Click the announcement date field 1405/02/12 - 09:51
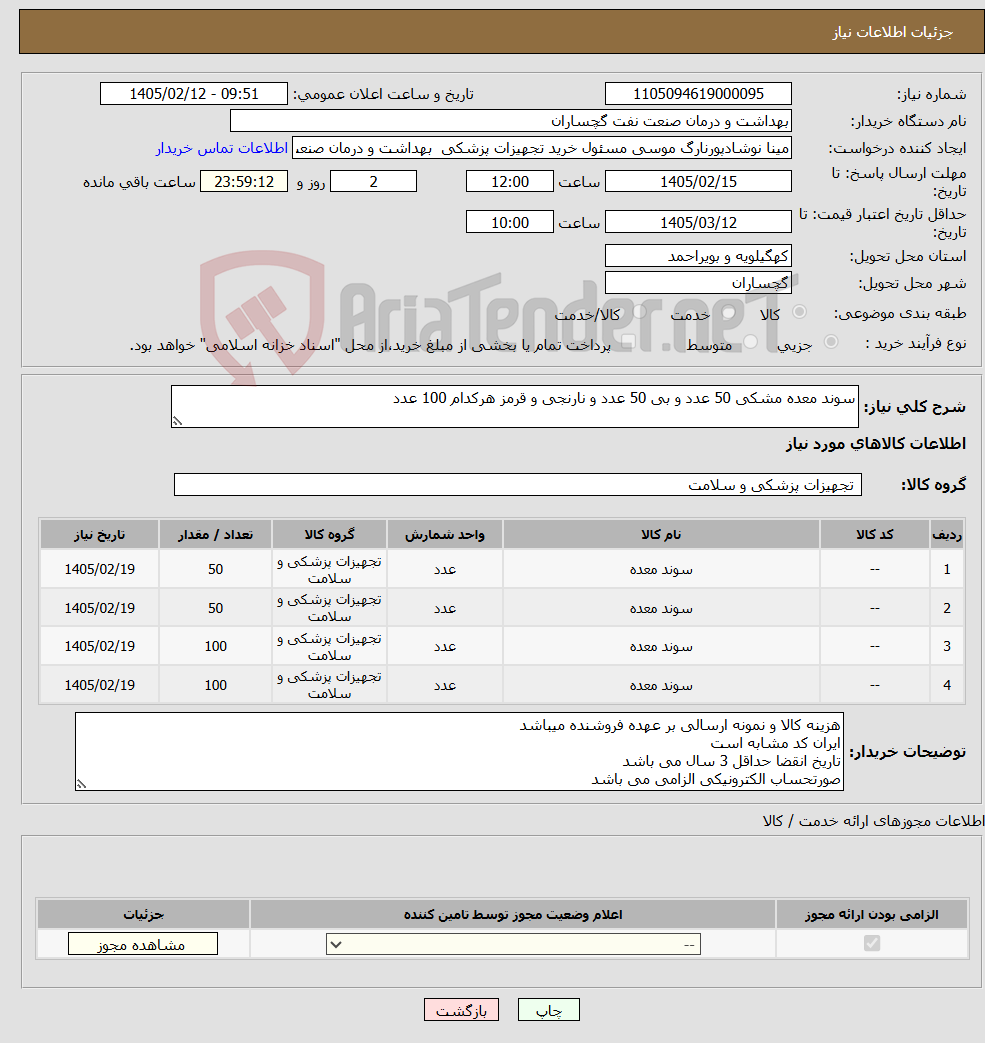Image resolution: width=985 pixels, height=1043 pixels. click(194, 94)
